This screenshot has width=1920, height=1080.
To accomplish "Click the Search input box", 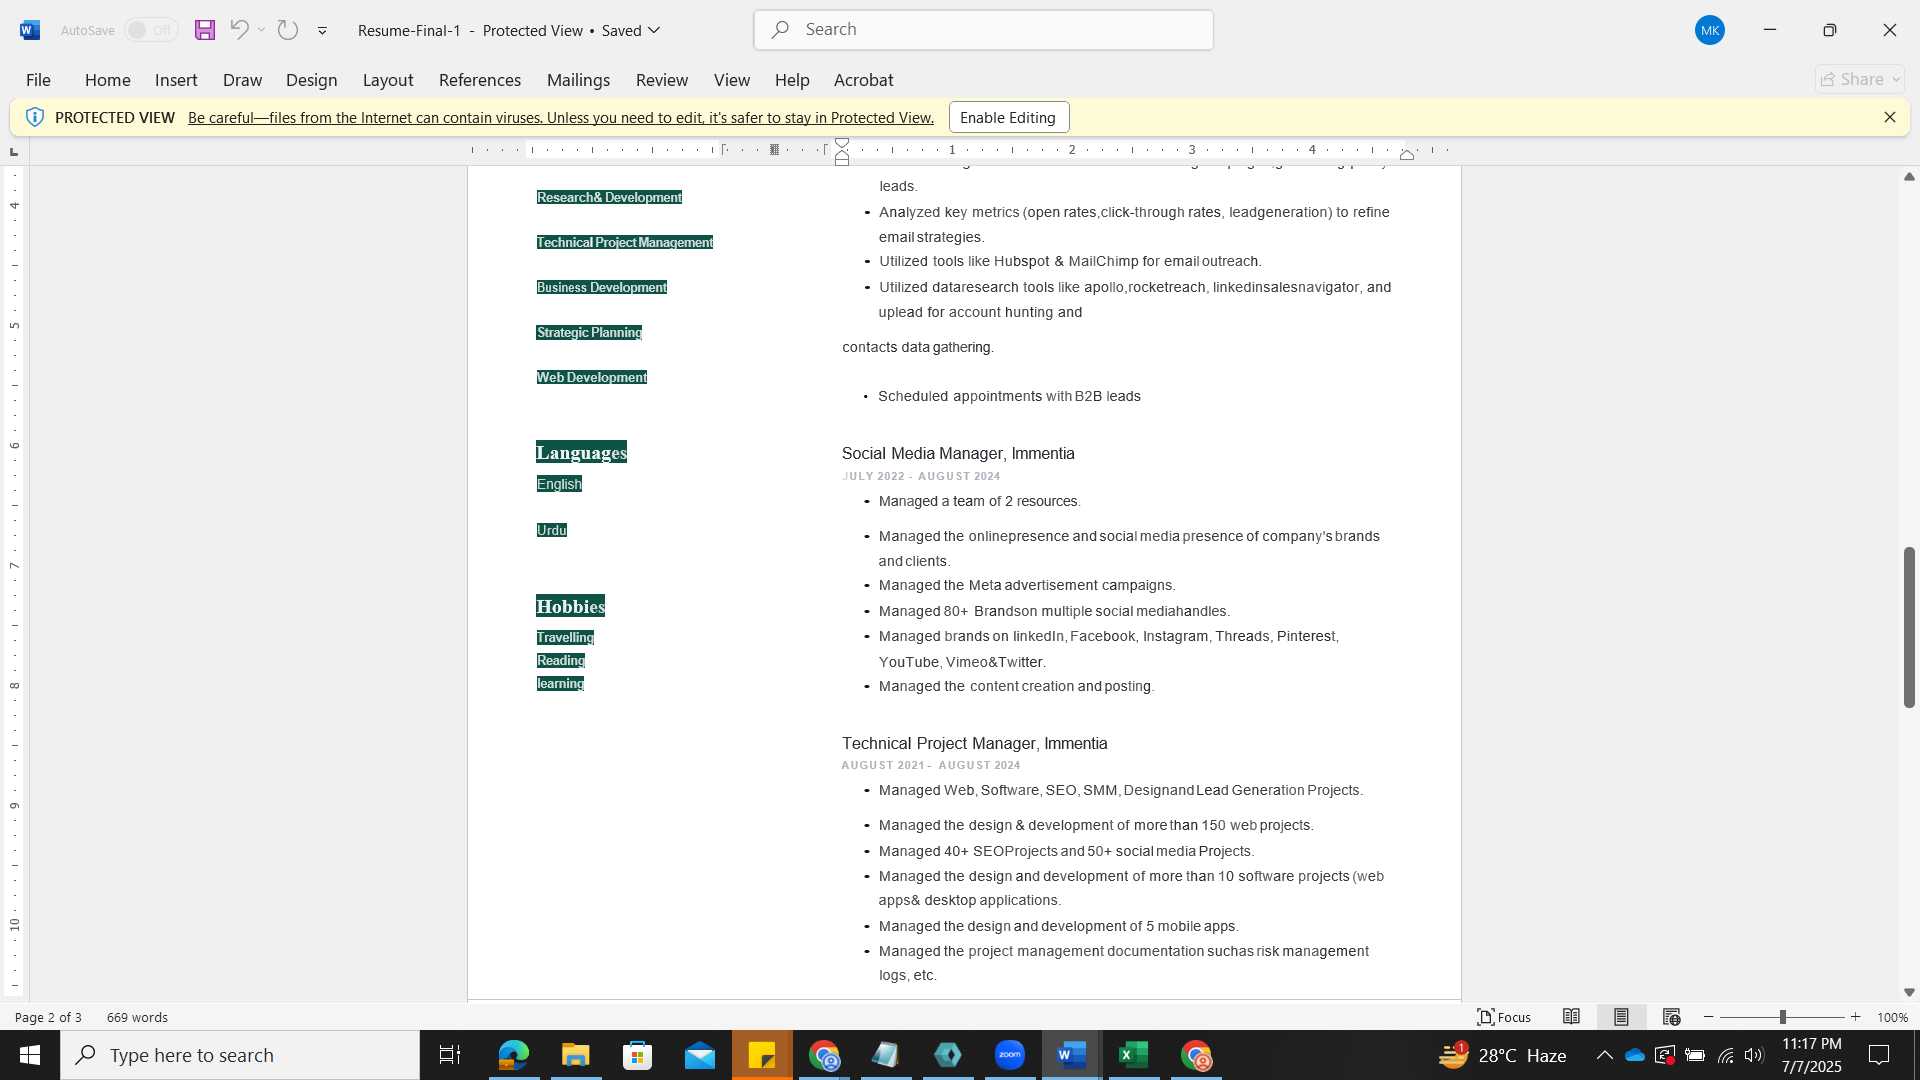I will pos(984,30).
